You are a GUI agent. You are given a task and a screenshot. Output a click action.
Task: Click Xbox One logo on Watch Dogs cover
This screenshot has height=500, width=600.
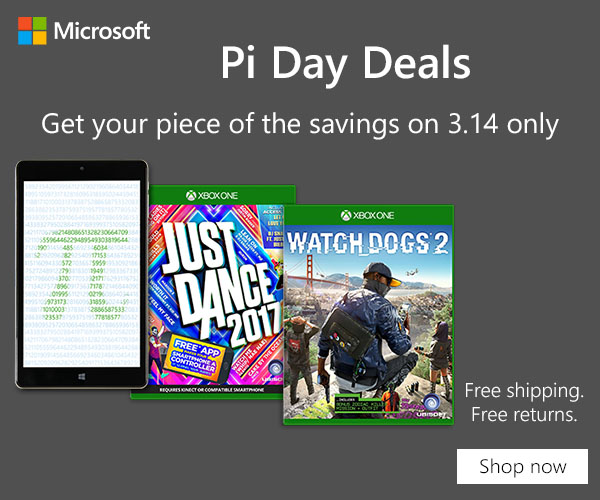point(368,215)
